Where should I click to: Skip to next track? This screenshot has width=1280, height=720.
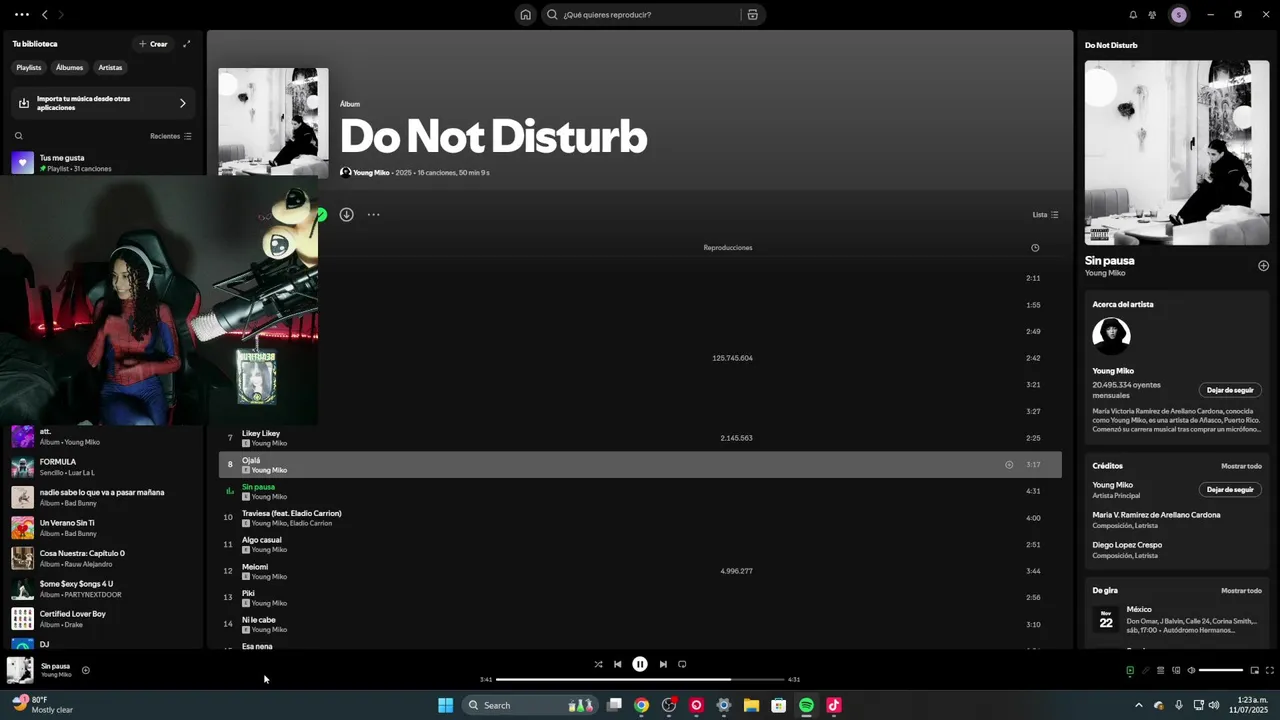click(662, 664)
